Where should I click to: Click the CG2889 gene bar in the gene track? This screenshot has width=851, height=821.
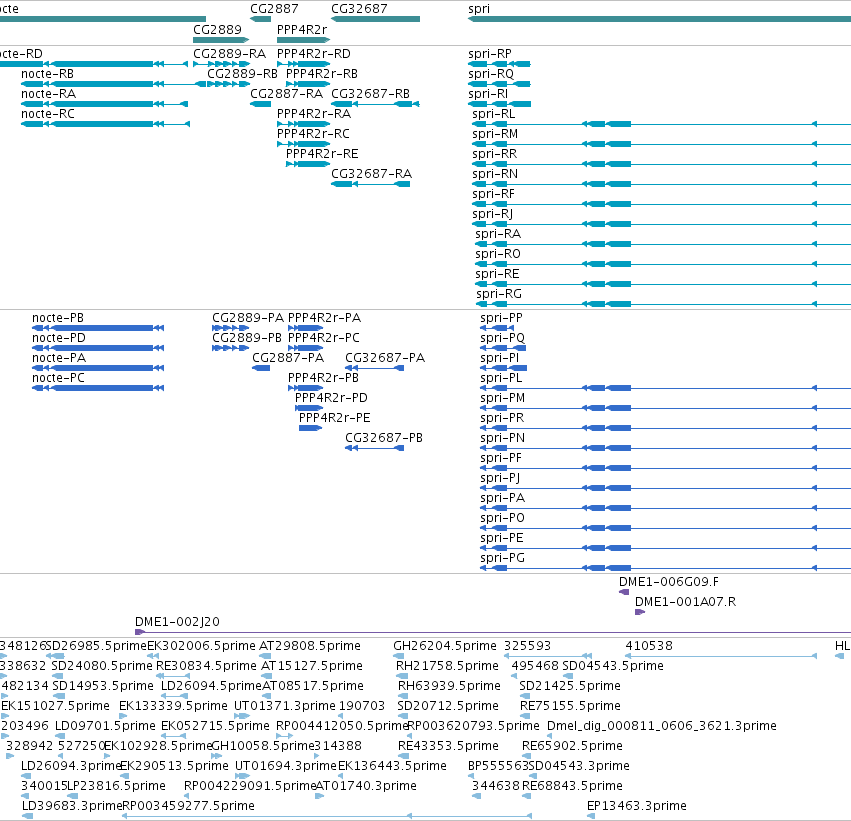click(221, 40)
